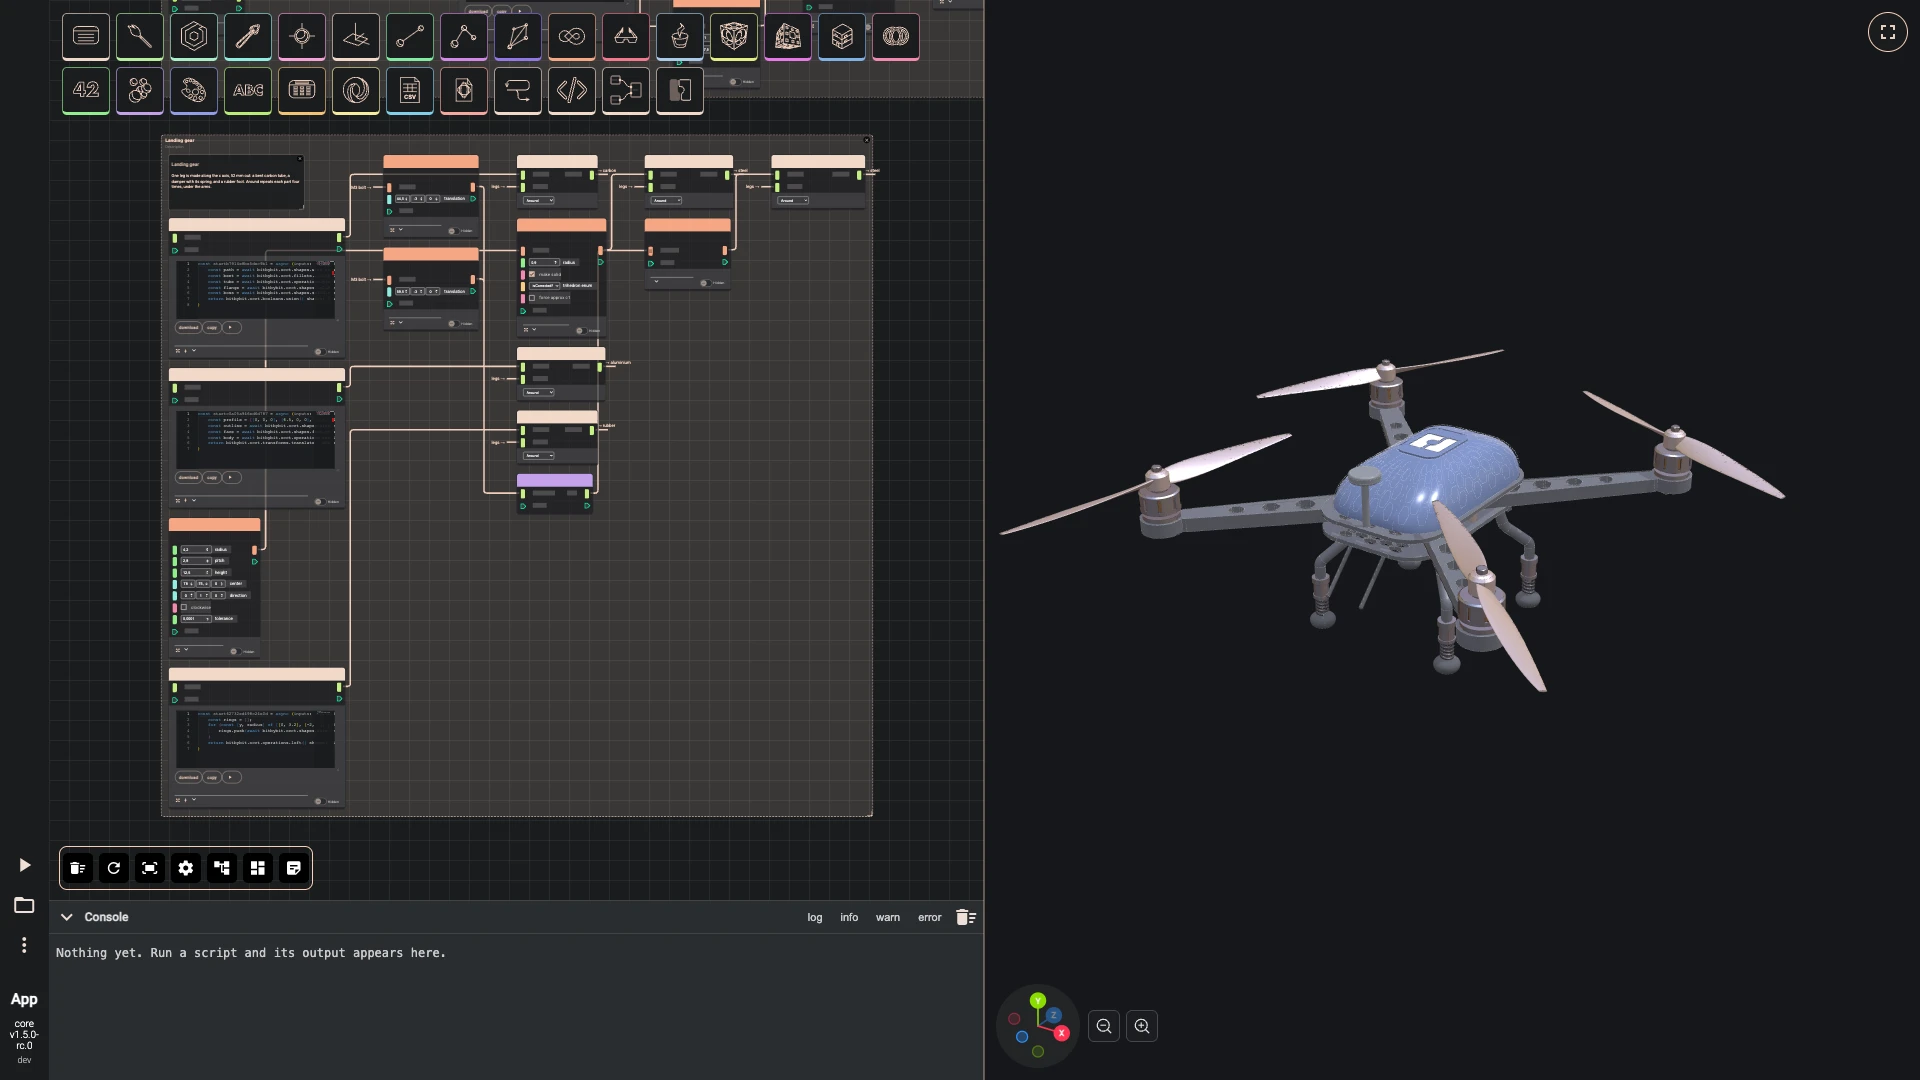Open the crosshair point category icon
This screenshot has height=1080, width=1920.
302,36
